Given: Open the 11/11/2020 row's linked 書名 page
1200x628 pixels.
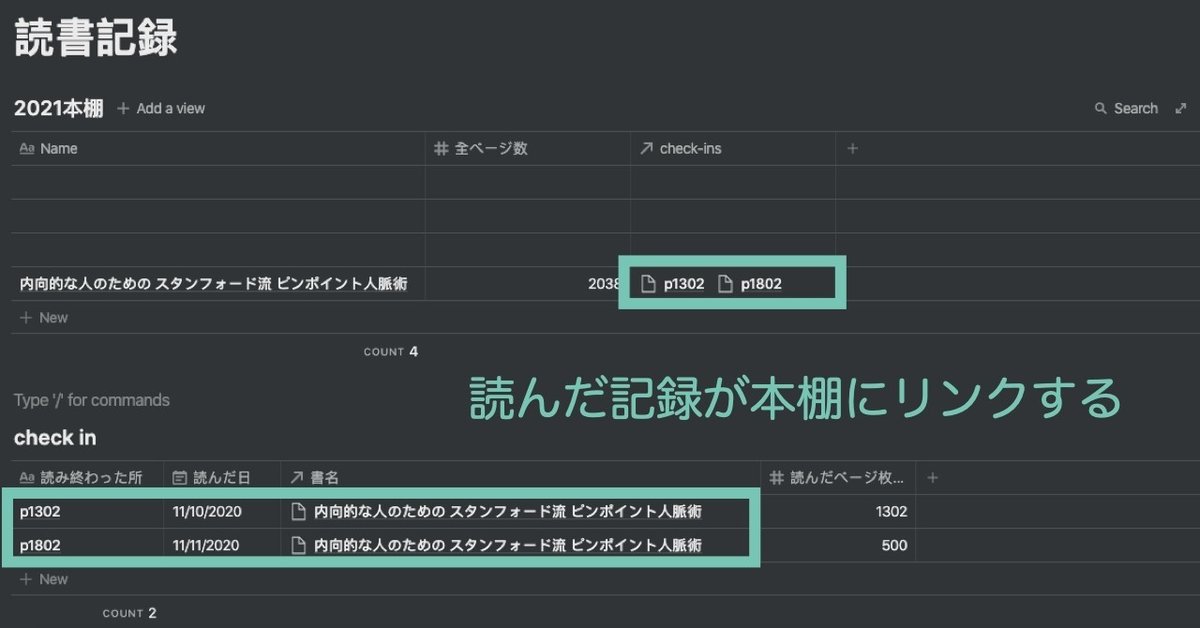Looking at the screenshot, I should [497, 545].
